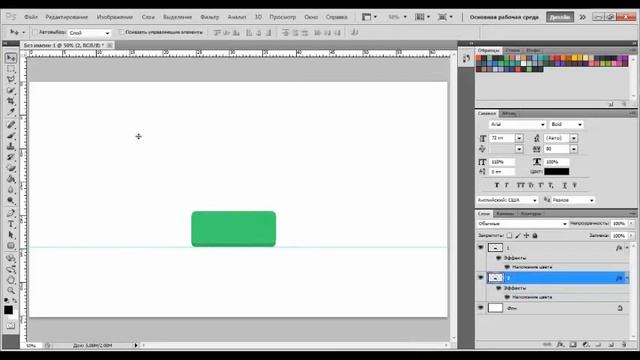Select the 3D Rotate tool
Screen dimensions: 640x360
pos(11,258)
